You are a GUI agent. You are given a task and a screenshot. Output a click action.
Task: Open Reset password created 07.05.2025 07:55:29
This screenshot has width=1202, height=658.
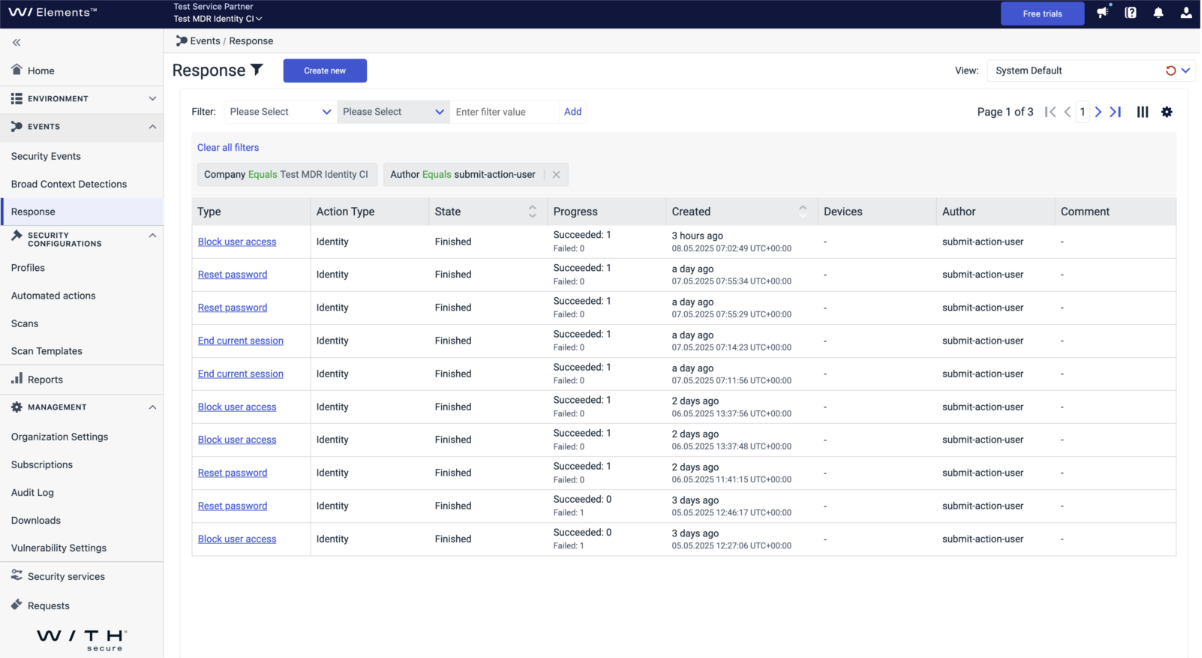(232, 308)
